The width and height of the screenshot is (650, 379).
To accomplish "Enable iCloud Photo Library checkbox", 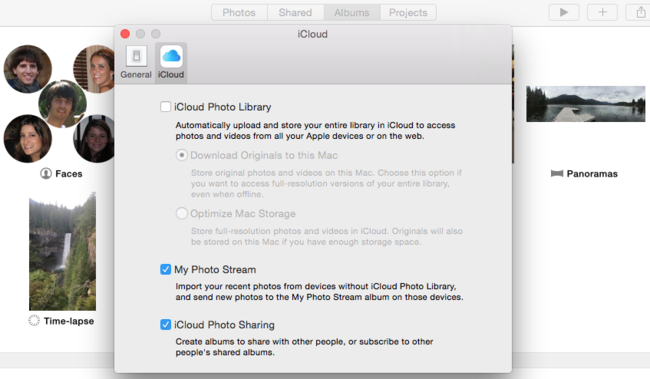I will pos(165,107).
